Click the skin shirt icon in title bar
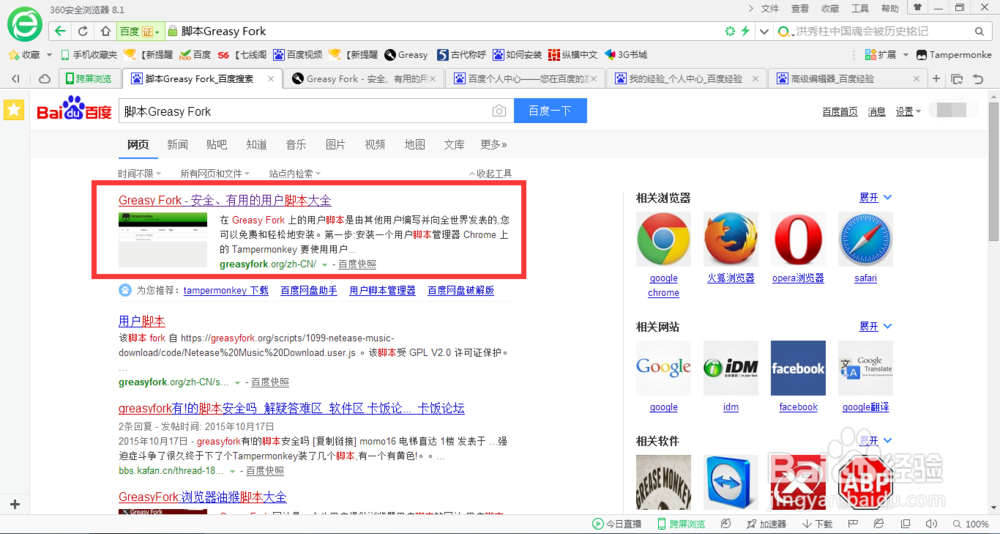The image size is (1000, 534). click(x=918, y=8)
